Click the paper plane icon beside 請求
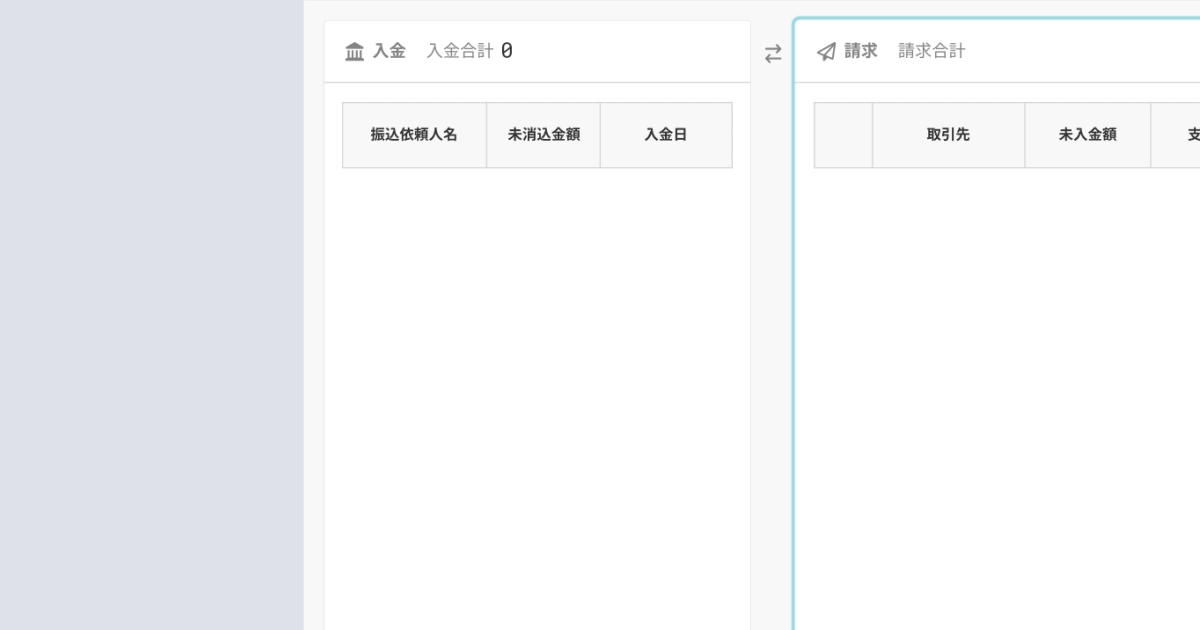The height and width of the screenshot is (630, 1200). point(826,52)
